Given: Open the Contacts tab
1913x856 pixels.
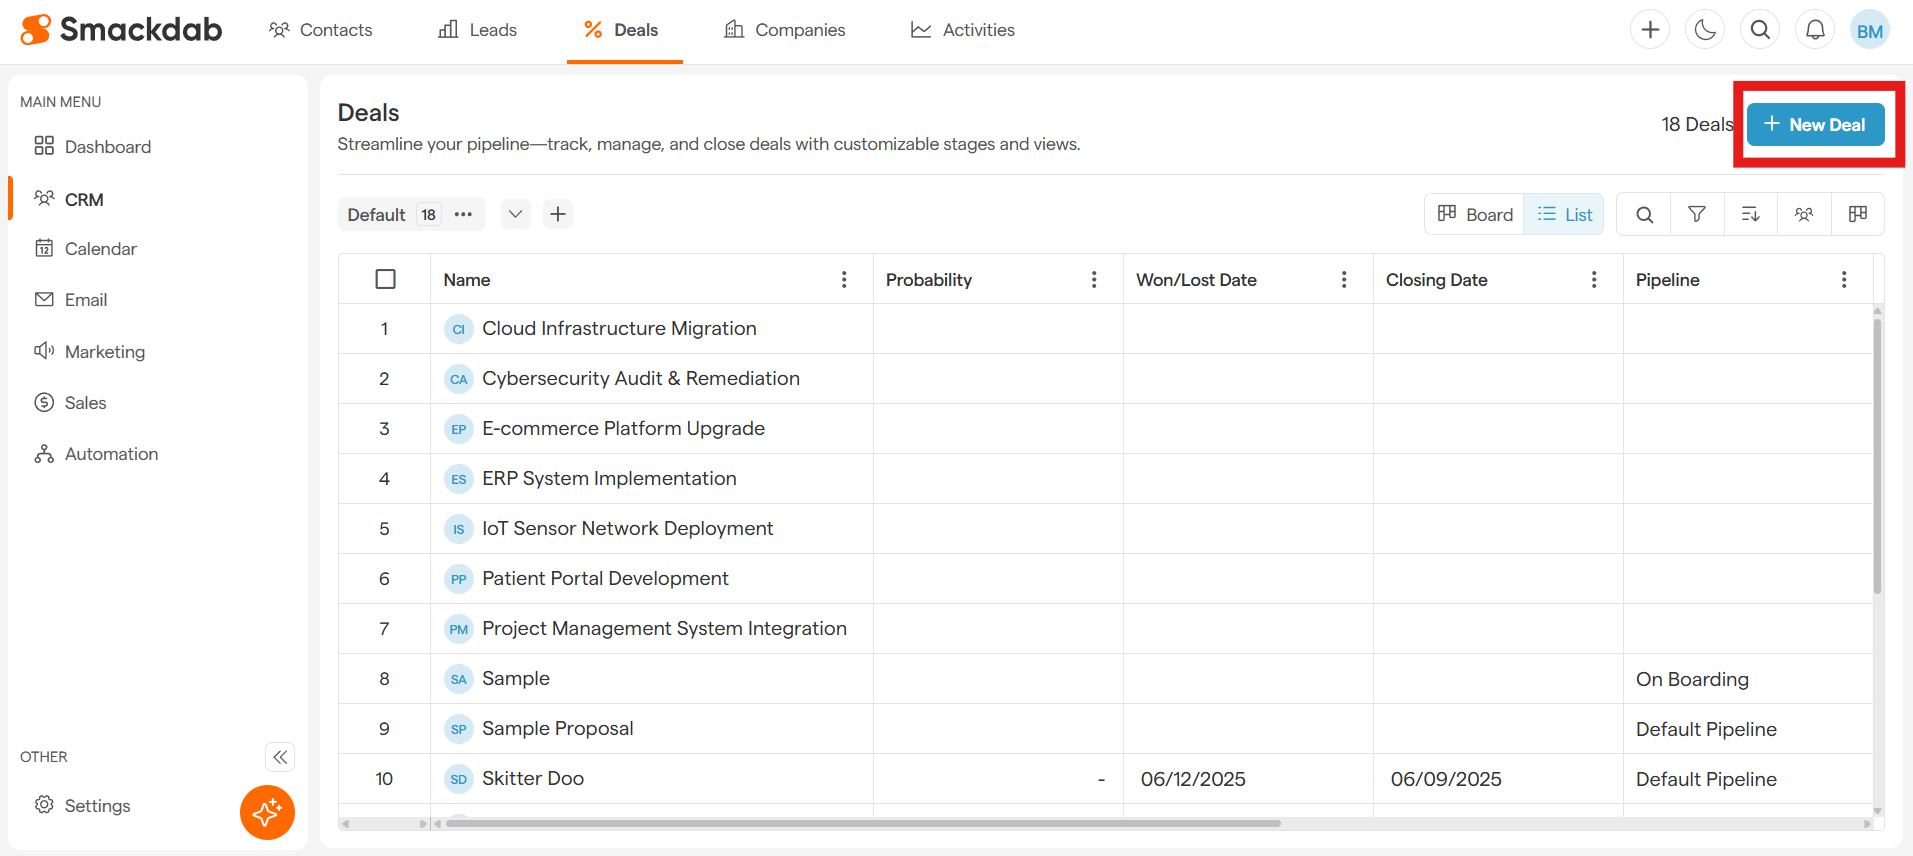Looking at the screenshot, I should [320, 30].
